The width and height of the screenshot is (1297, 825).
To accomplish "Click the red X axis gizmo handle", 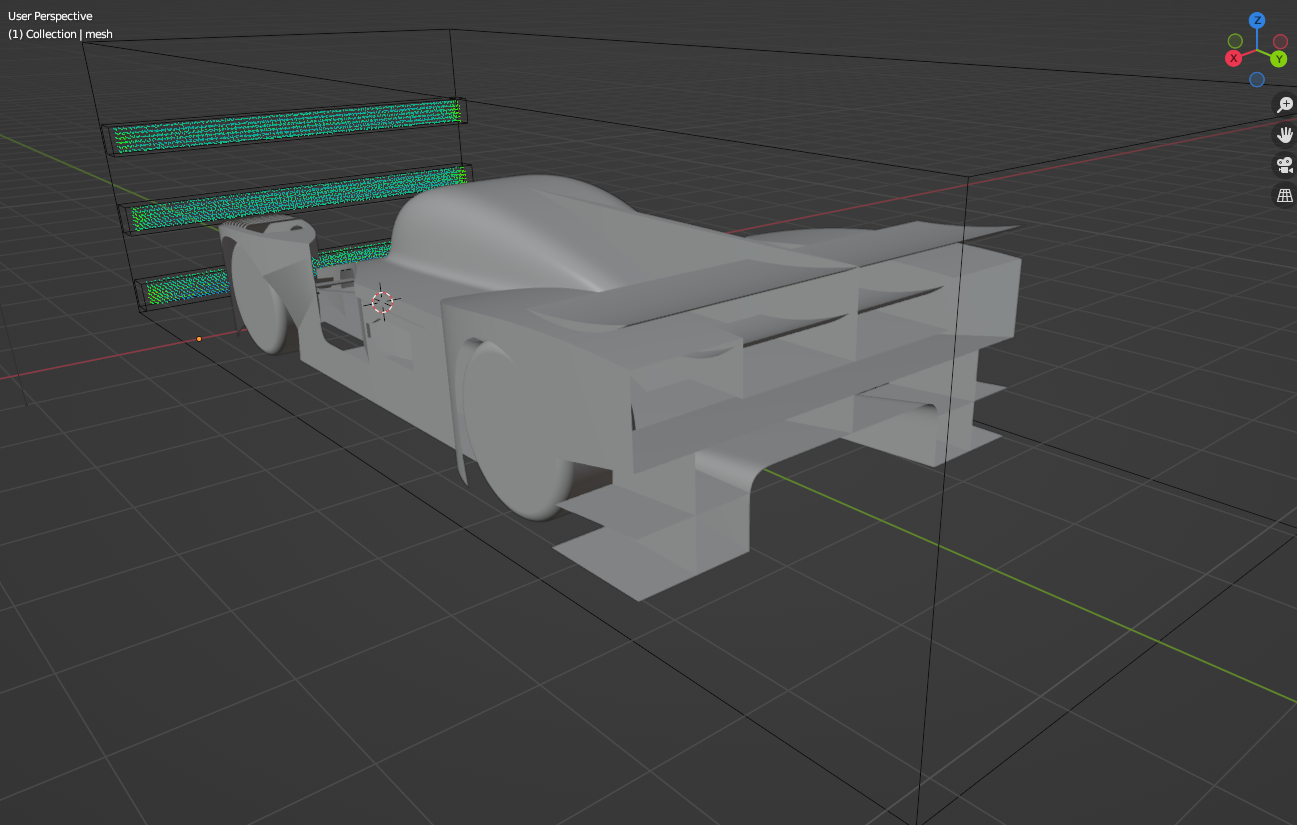I will [x=1234, y=58].
